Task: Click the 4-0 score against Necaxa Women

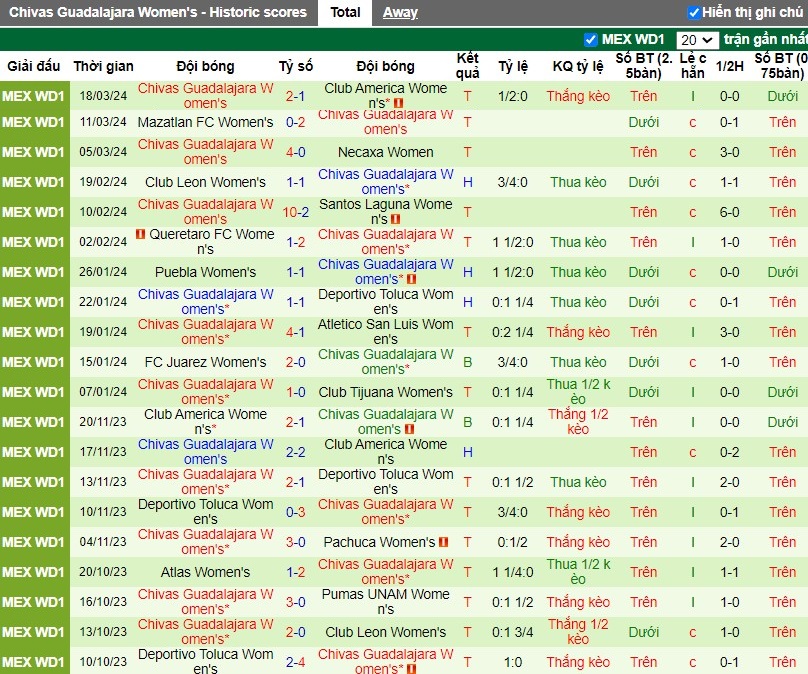Action: coord(296,152)
